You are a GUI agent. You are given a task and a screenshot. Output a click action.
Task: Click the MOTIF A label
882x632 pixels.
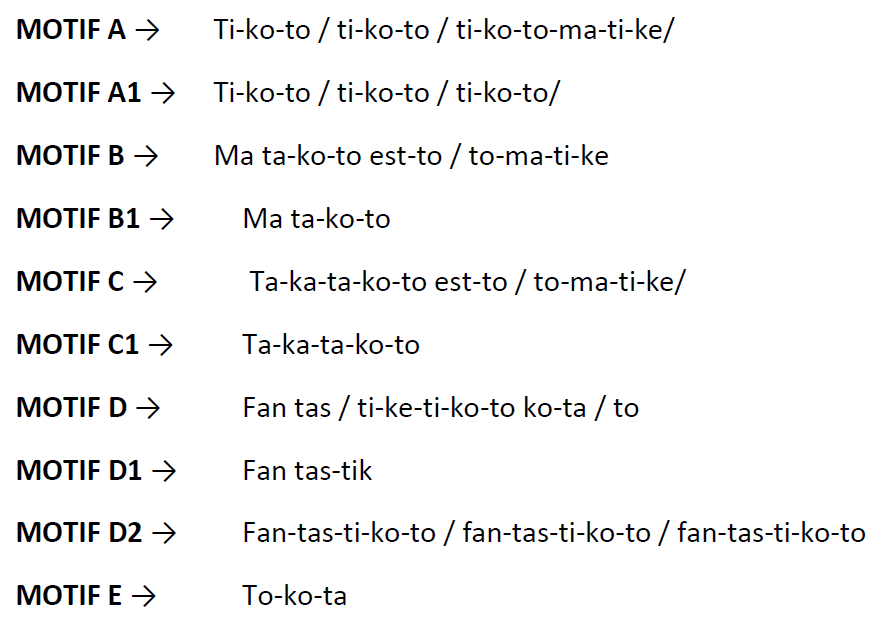(71, 30)
